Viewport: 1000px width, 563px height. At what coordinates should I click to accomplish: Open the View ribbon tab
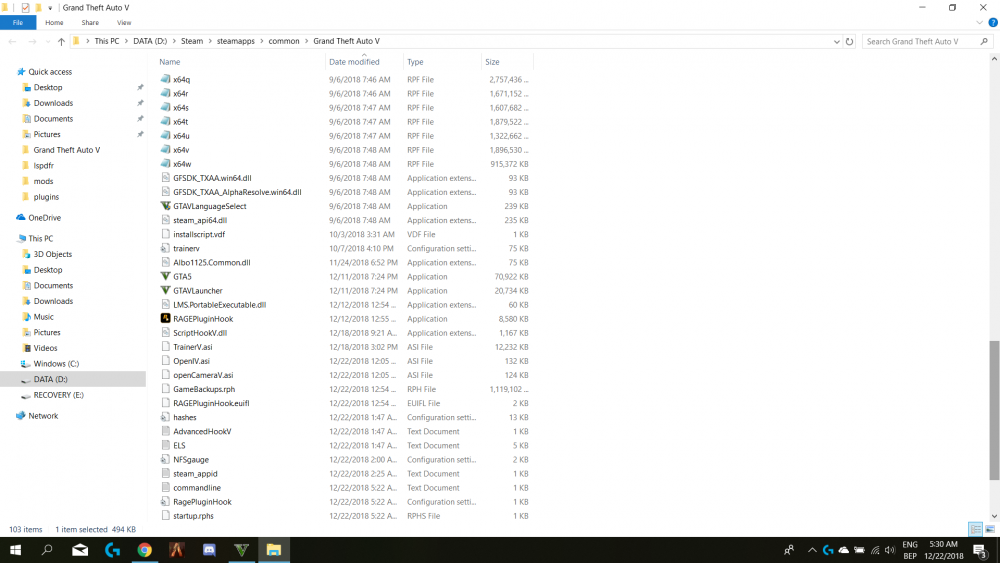(x=124, y=22)
